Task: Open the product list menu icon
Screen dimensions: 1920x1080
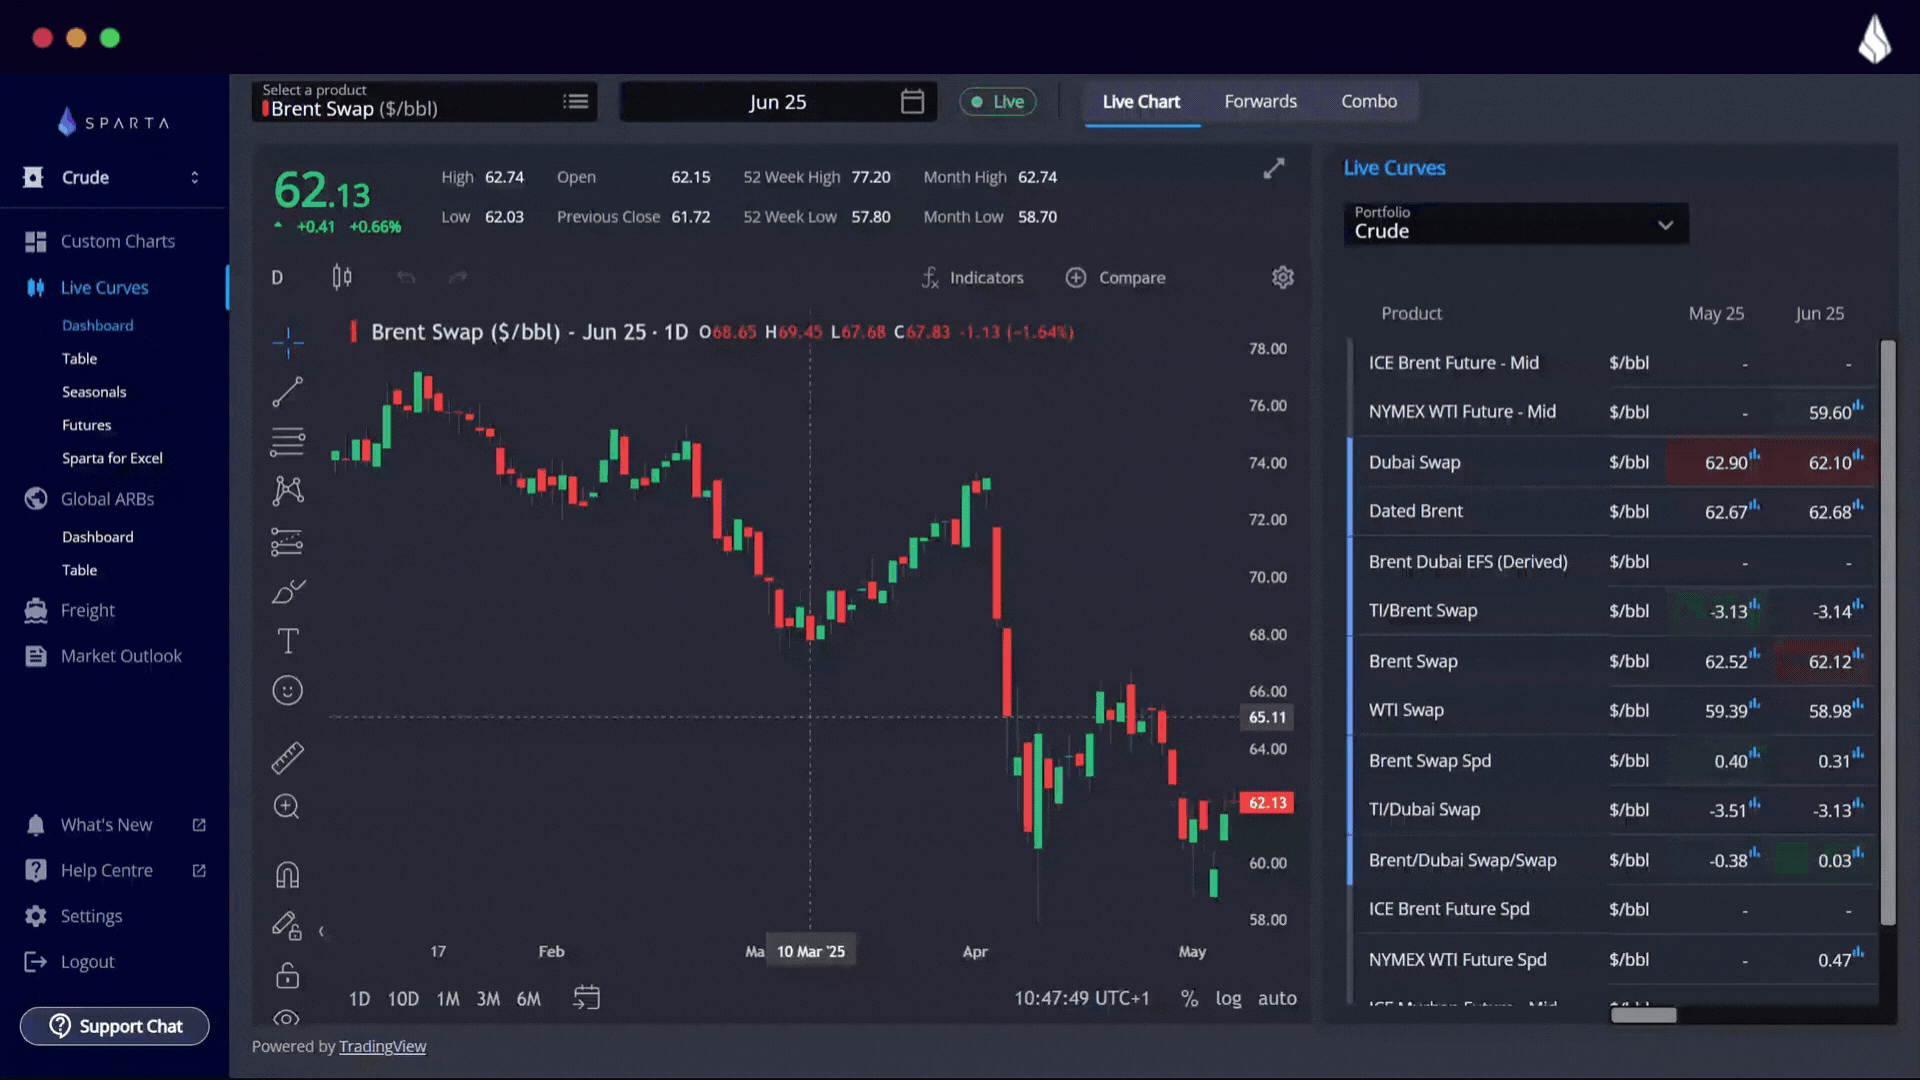Action: point(575,101)
